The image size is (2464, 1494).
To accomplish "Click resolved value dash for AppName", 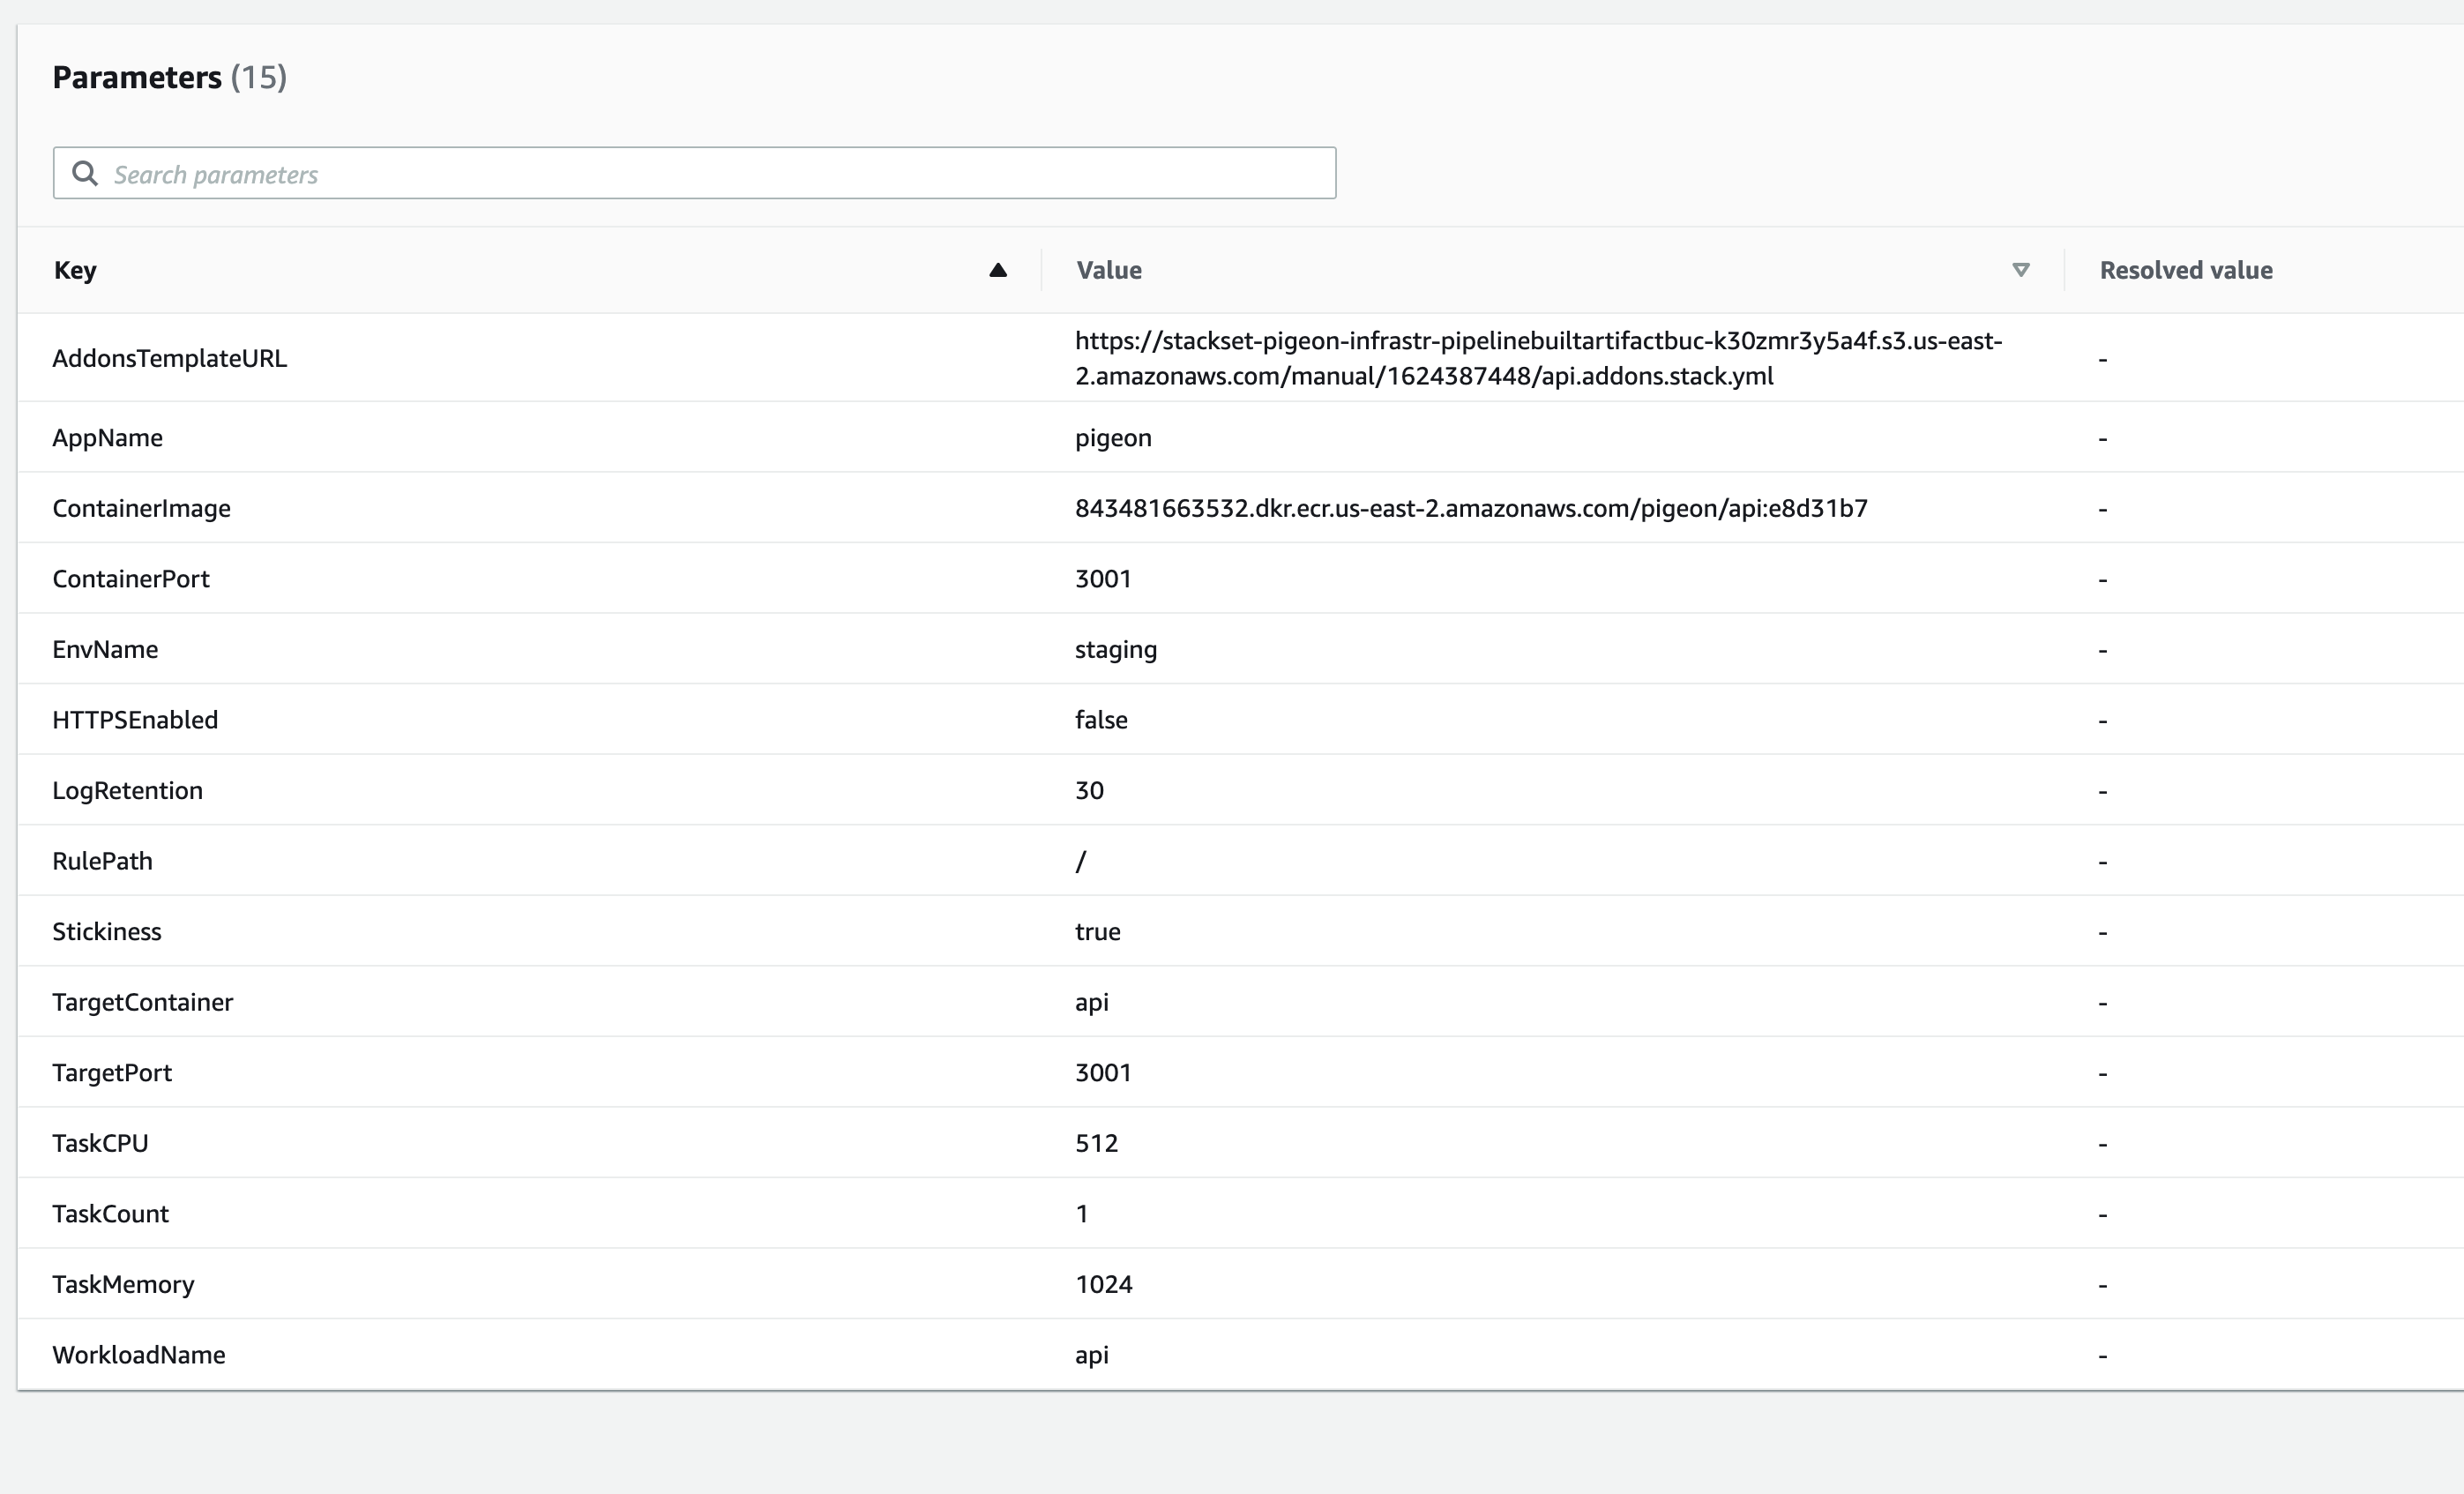I will (x=2103, y=439).
